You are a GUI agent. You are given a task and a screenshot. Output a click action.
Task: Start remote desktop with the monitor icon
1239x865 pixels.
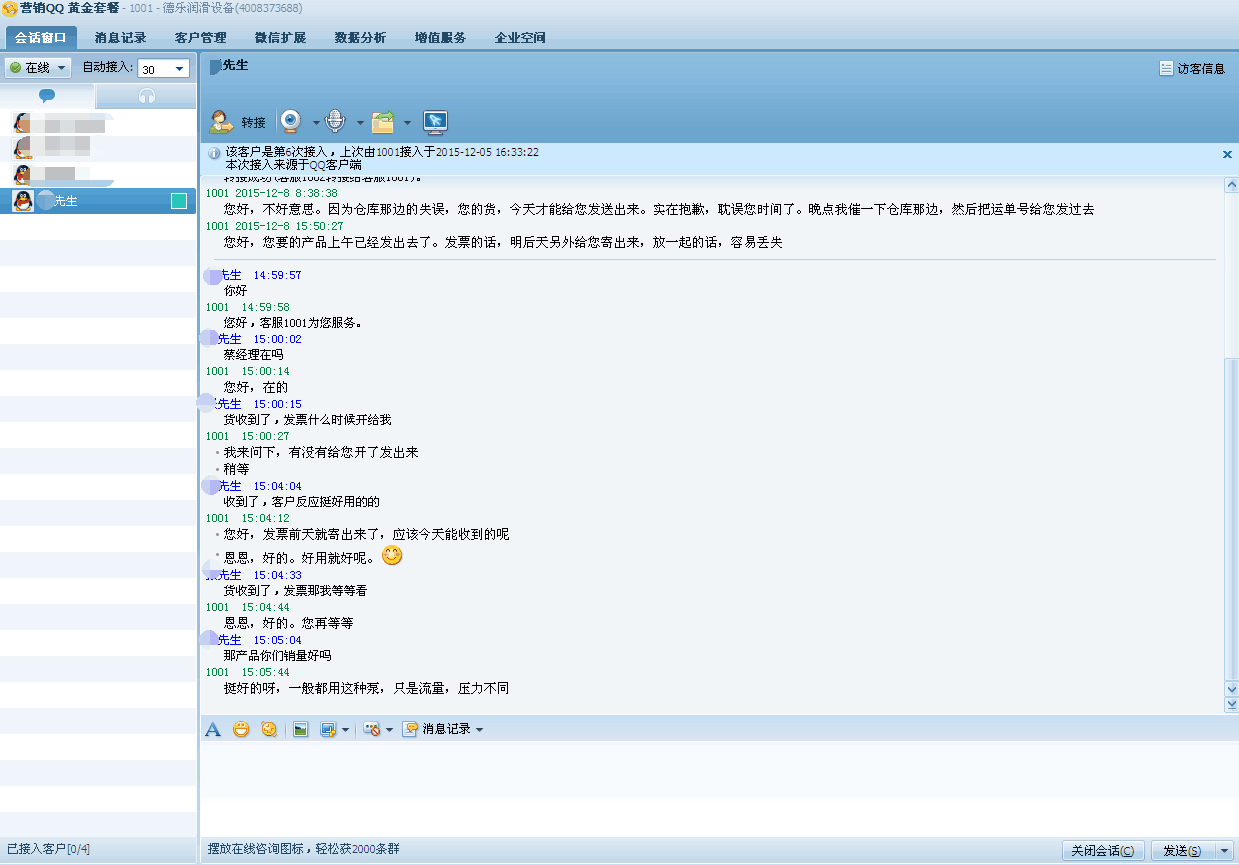[x=435, y=122]
